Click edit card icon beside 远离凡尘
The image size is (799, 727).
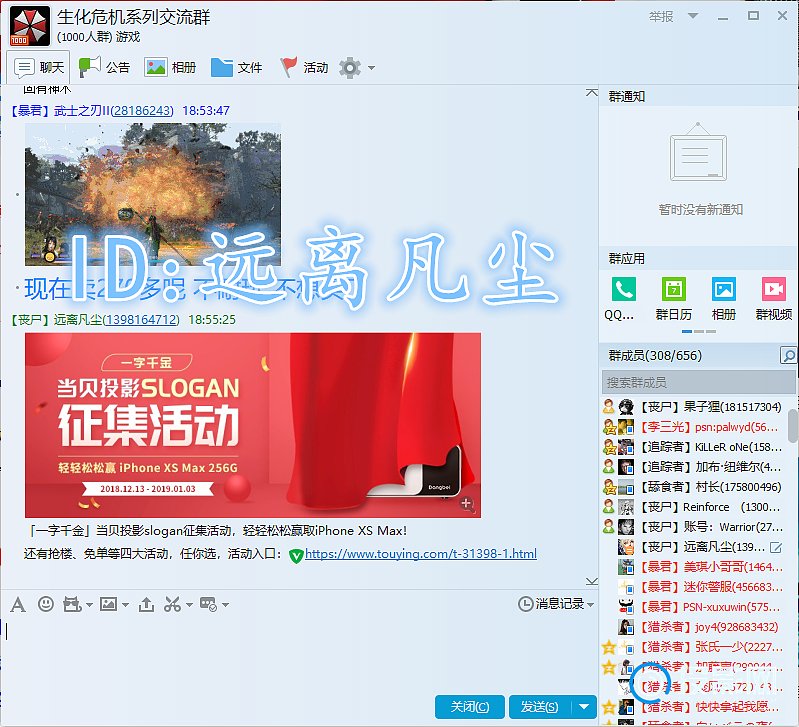[776, 548]
